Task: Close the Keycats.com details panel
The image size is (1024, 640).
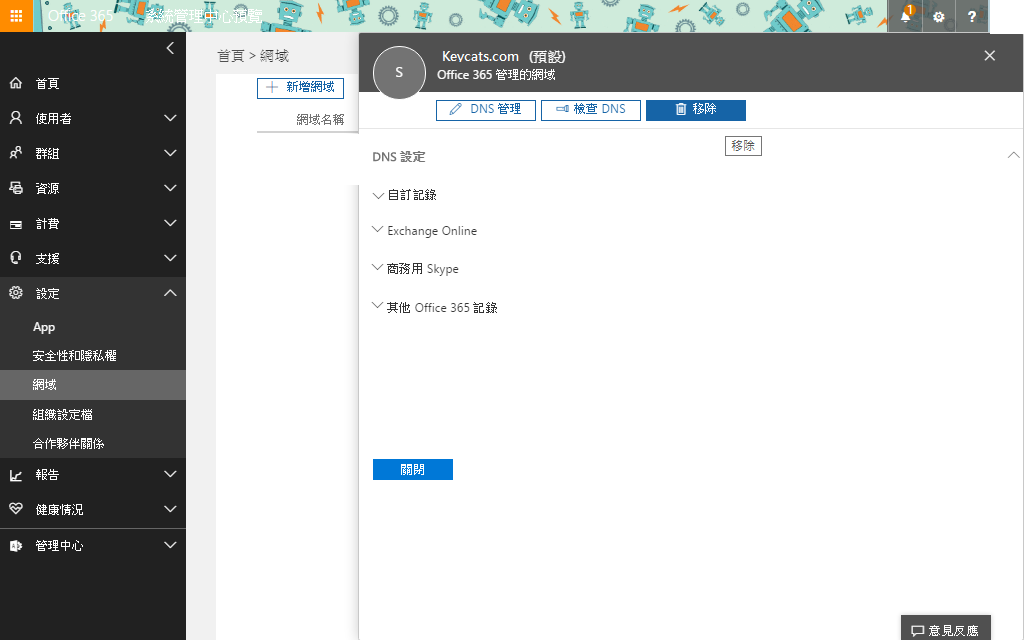Action: (x=989, y=56)
